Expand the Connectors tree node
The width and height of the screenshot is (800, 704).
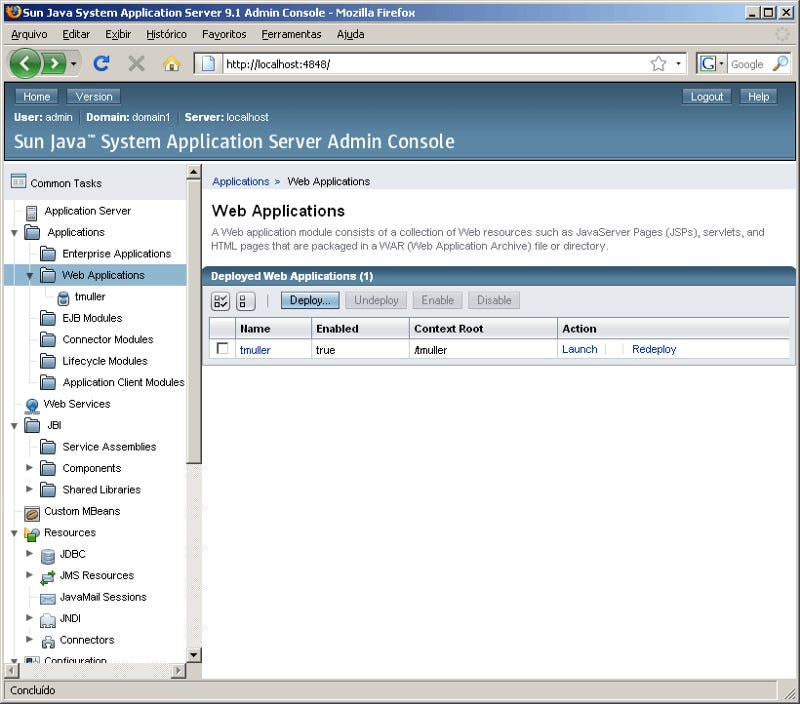pyautogui.click(x=30, y=639)
